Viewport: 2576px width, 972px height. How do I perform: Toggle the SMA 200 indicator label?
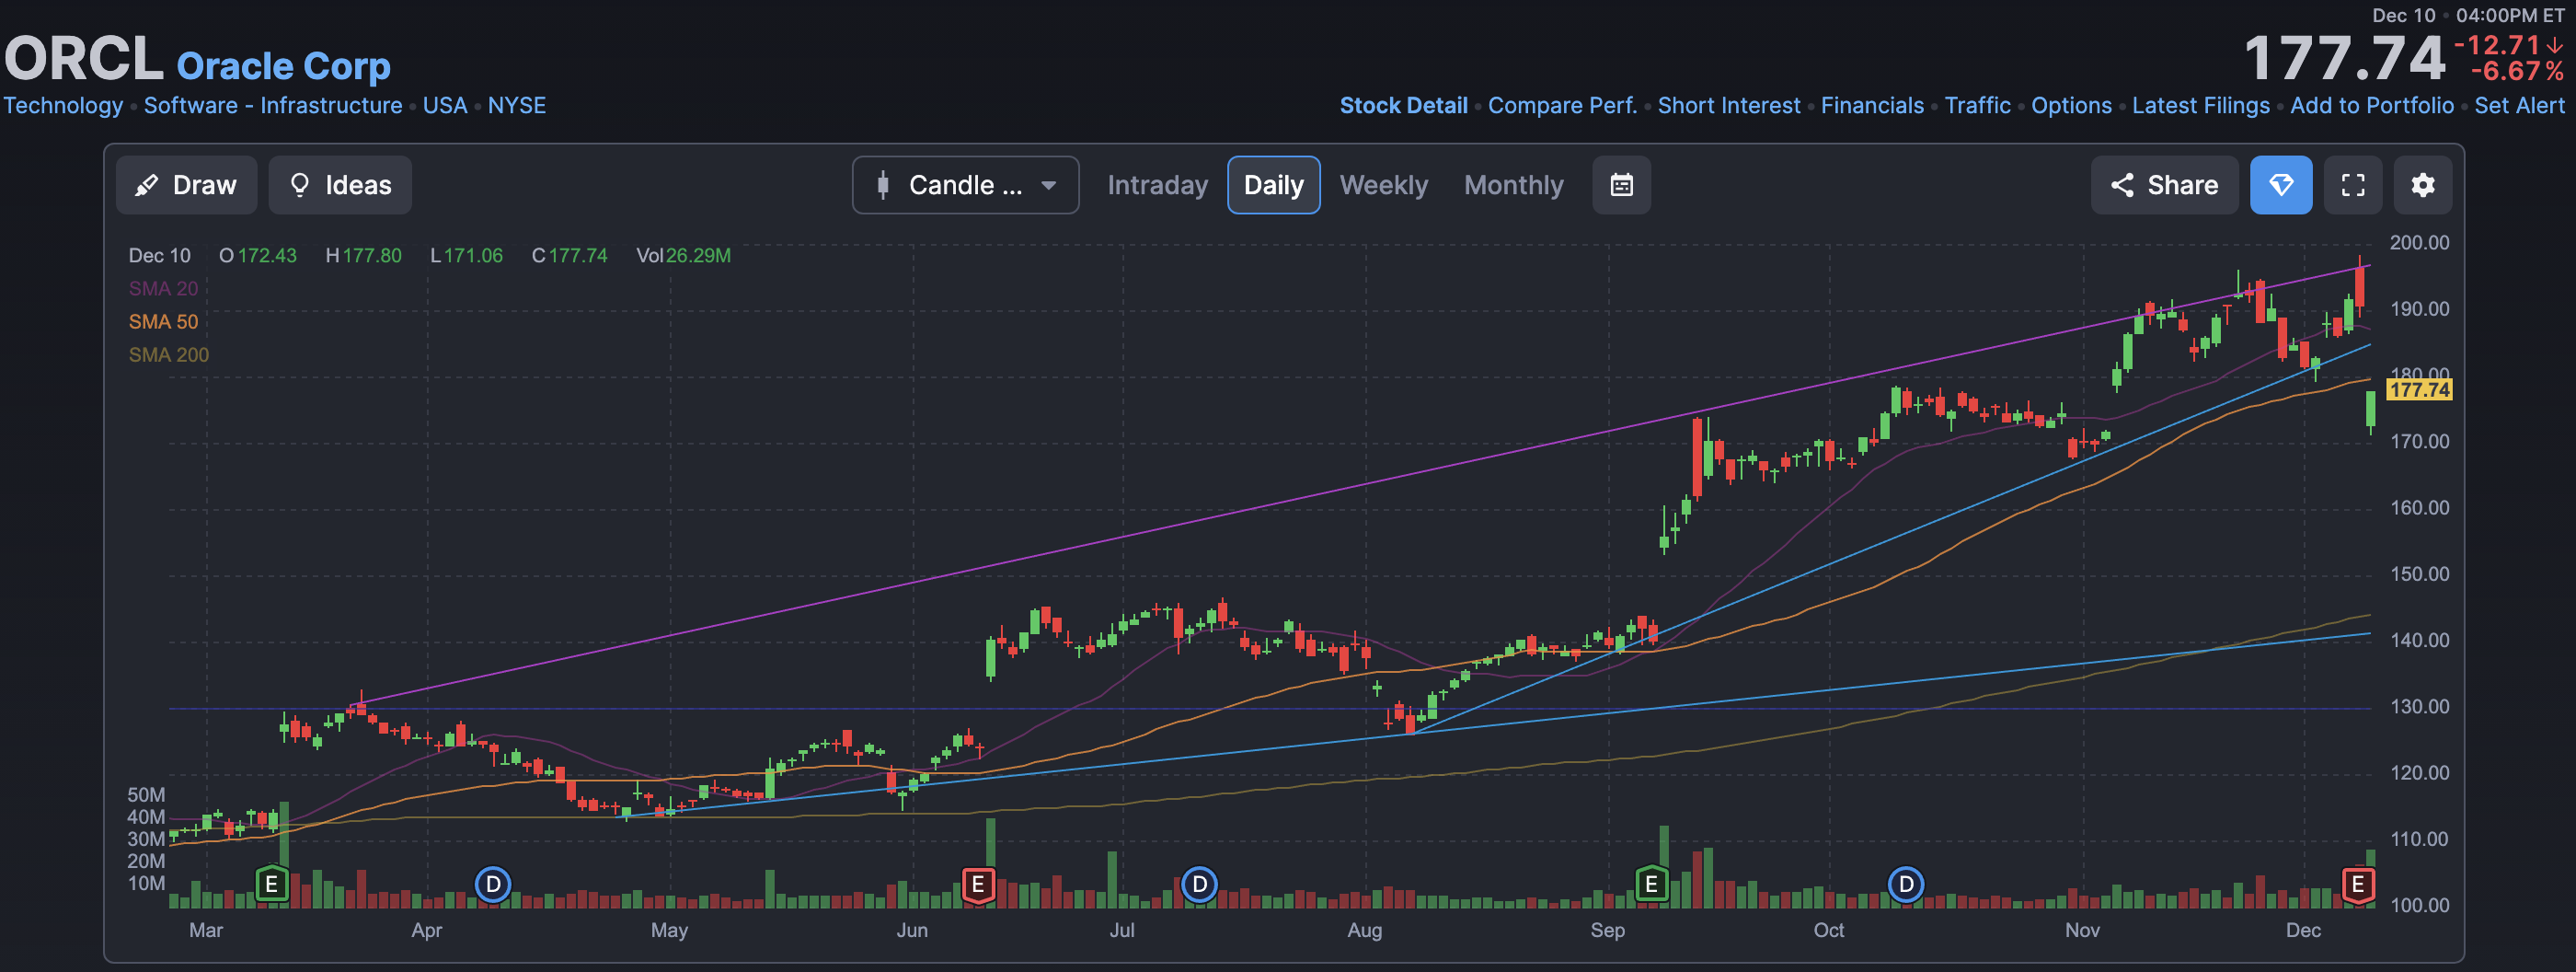[168, 354]
